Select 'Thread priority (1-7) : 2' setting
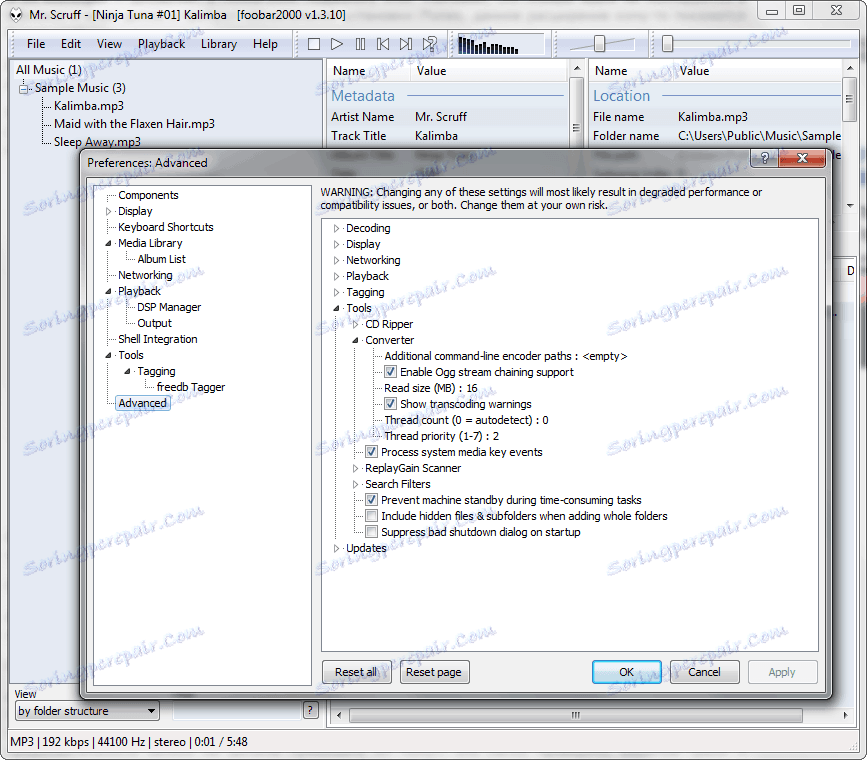 (x=442, y=436)
